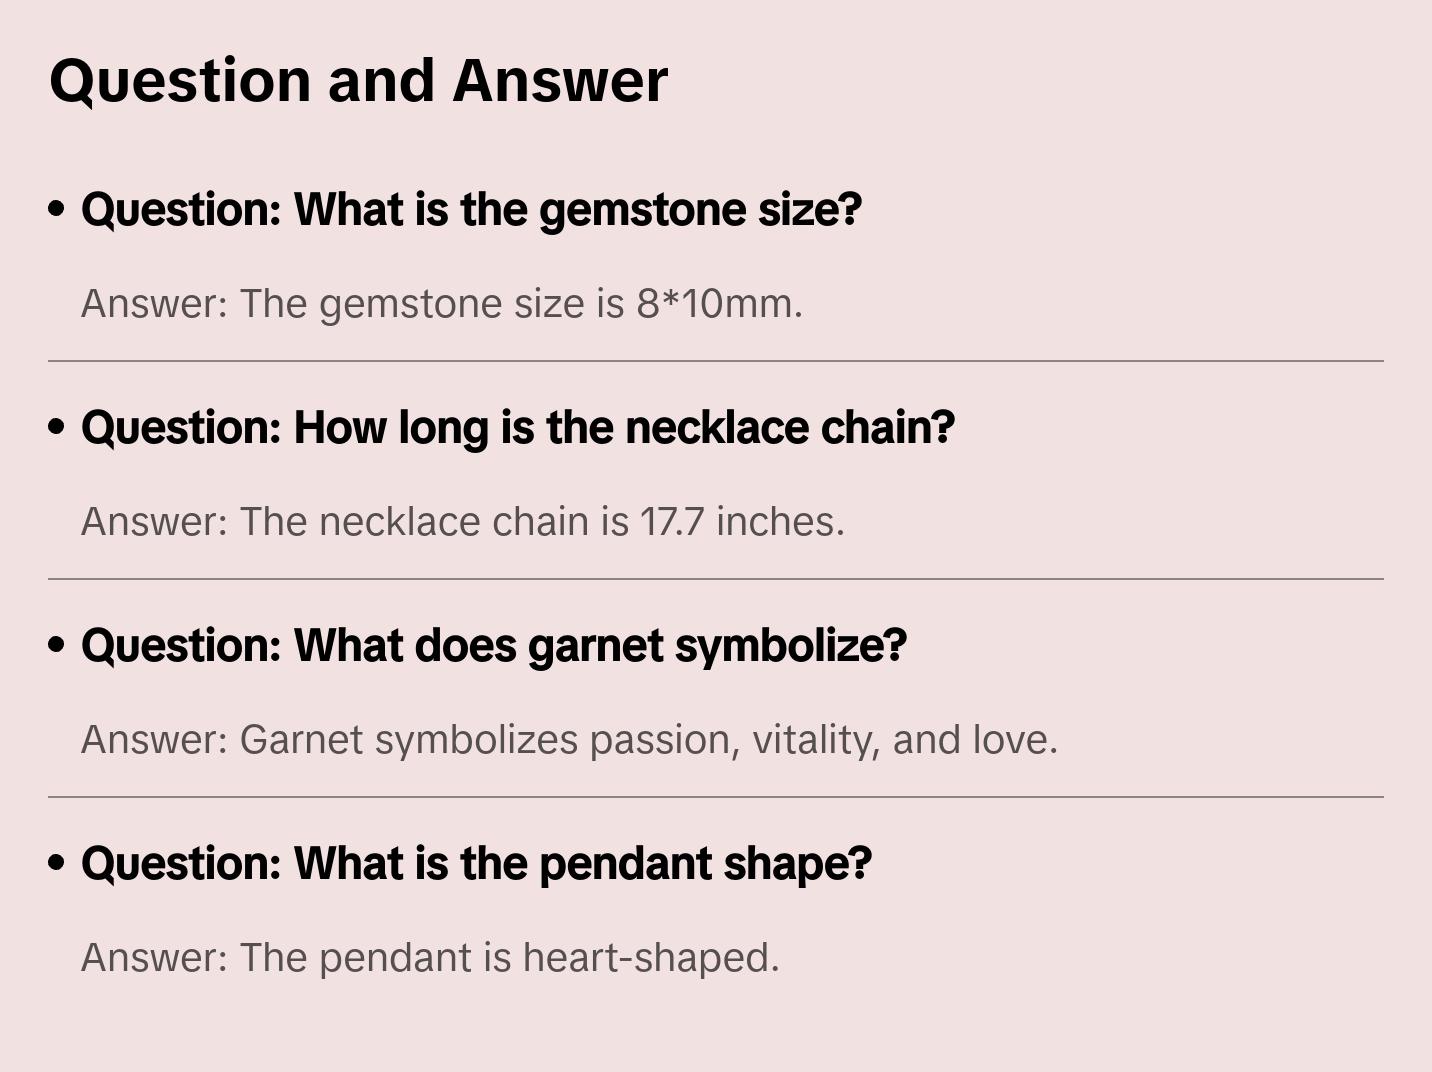Viewport: 1432px width, 1072px height.
Task: Click the '8*10mm' value in the gemstone answer
Action: [718, 304]
